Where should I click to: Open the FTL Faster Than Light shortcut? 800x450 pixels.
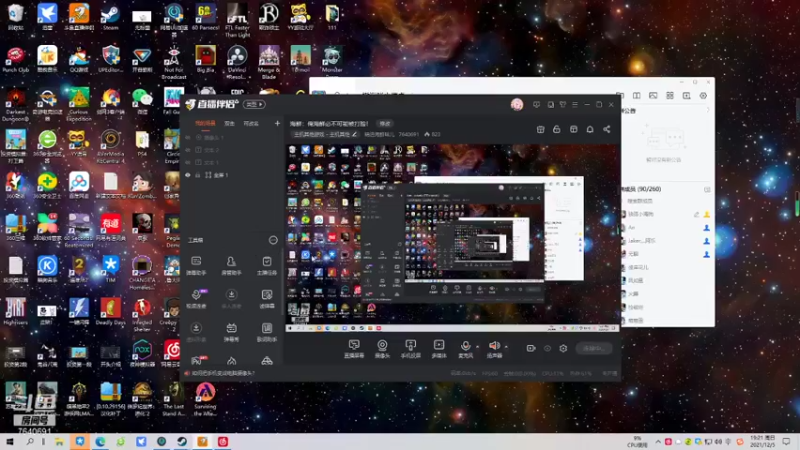(x=237, y=20)
